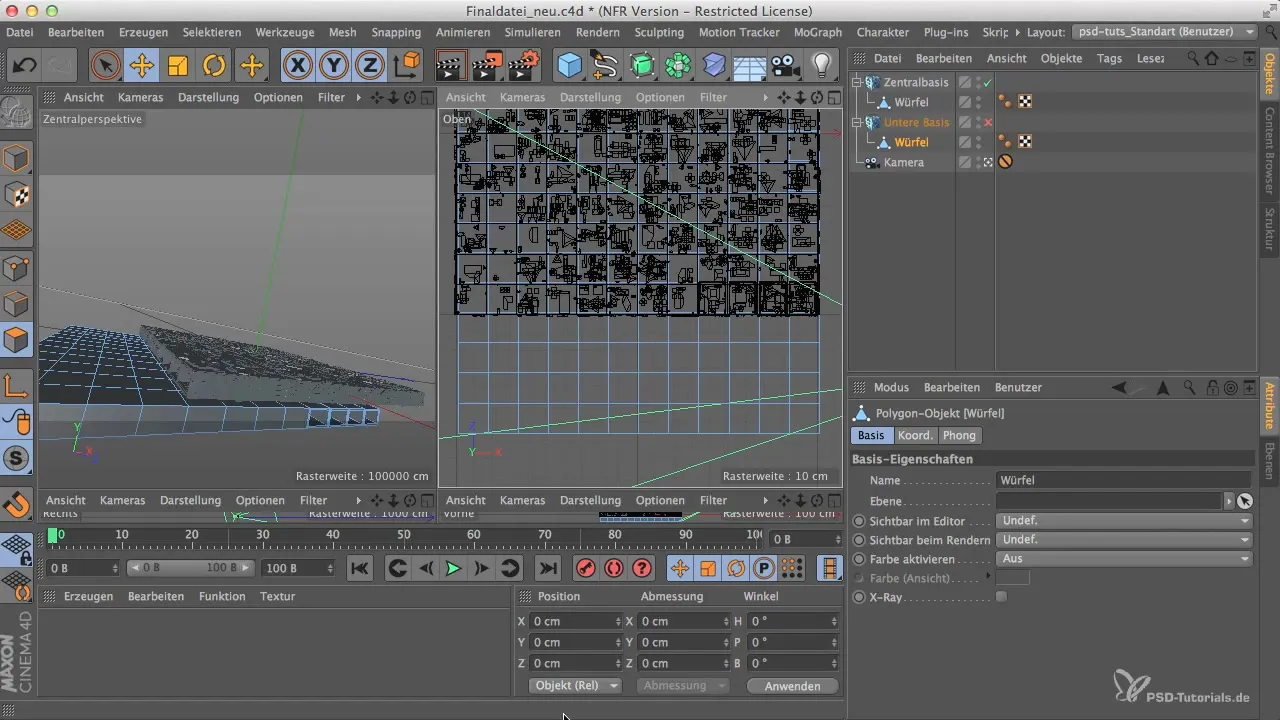Open Objekt (Rel) dropdown
Image resolution: width=1280 pixels, height=720 pixels.
coord(575,686)
